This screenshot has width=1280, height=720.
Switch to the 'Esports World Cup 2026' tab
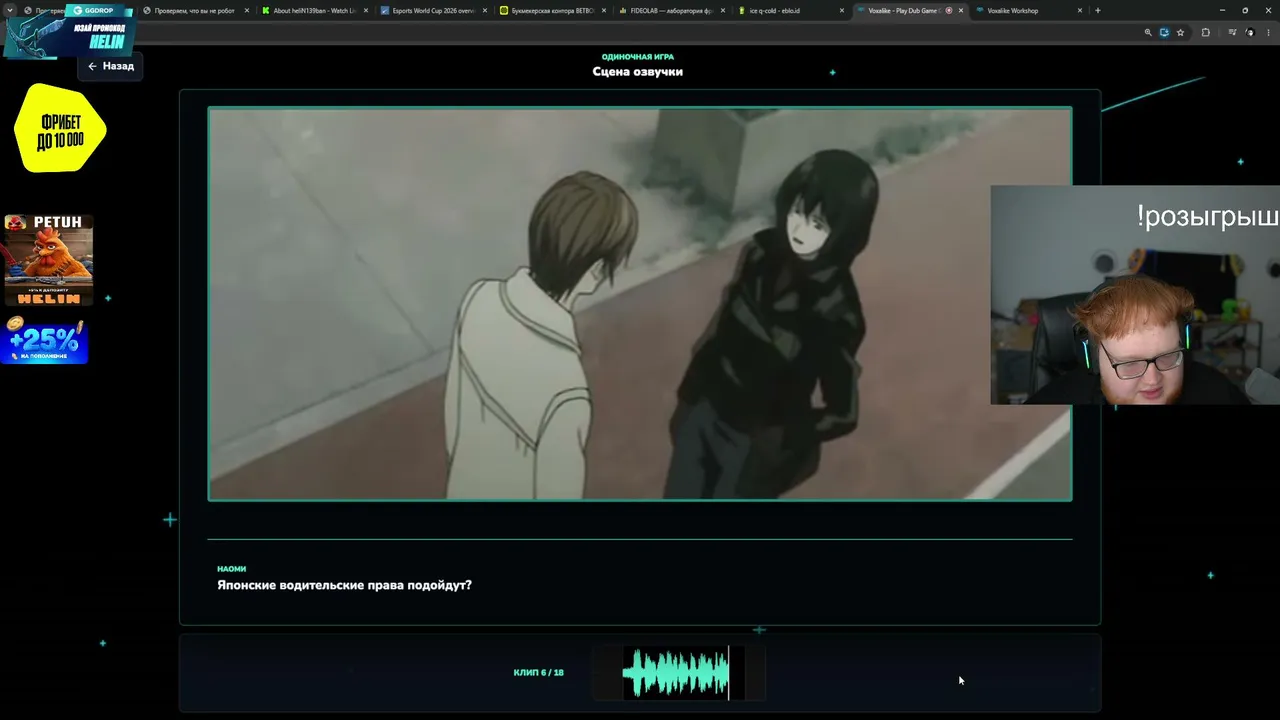click(433, 11)
